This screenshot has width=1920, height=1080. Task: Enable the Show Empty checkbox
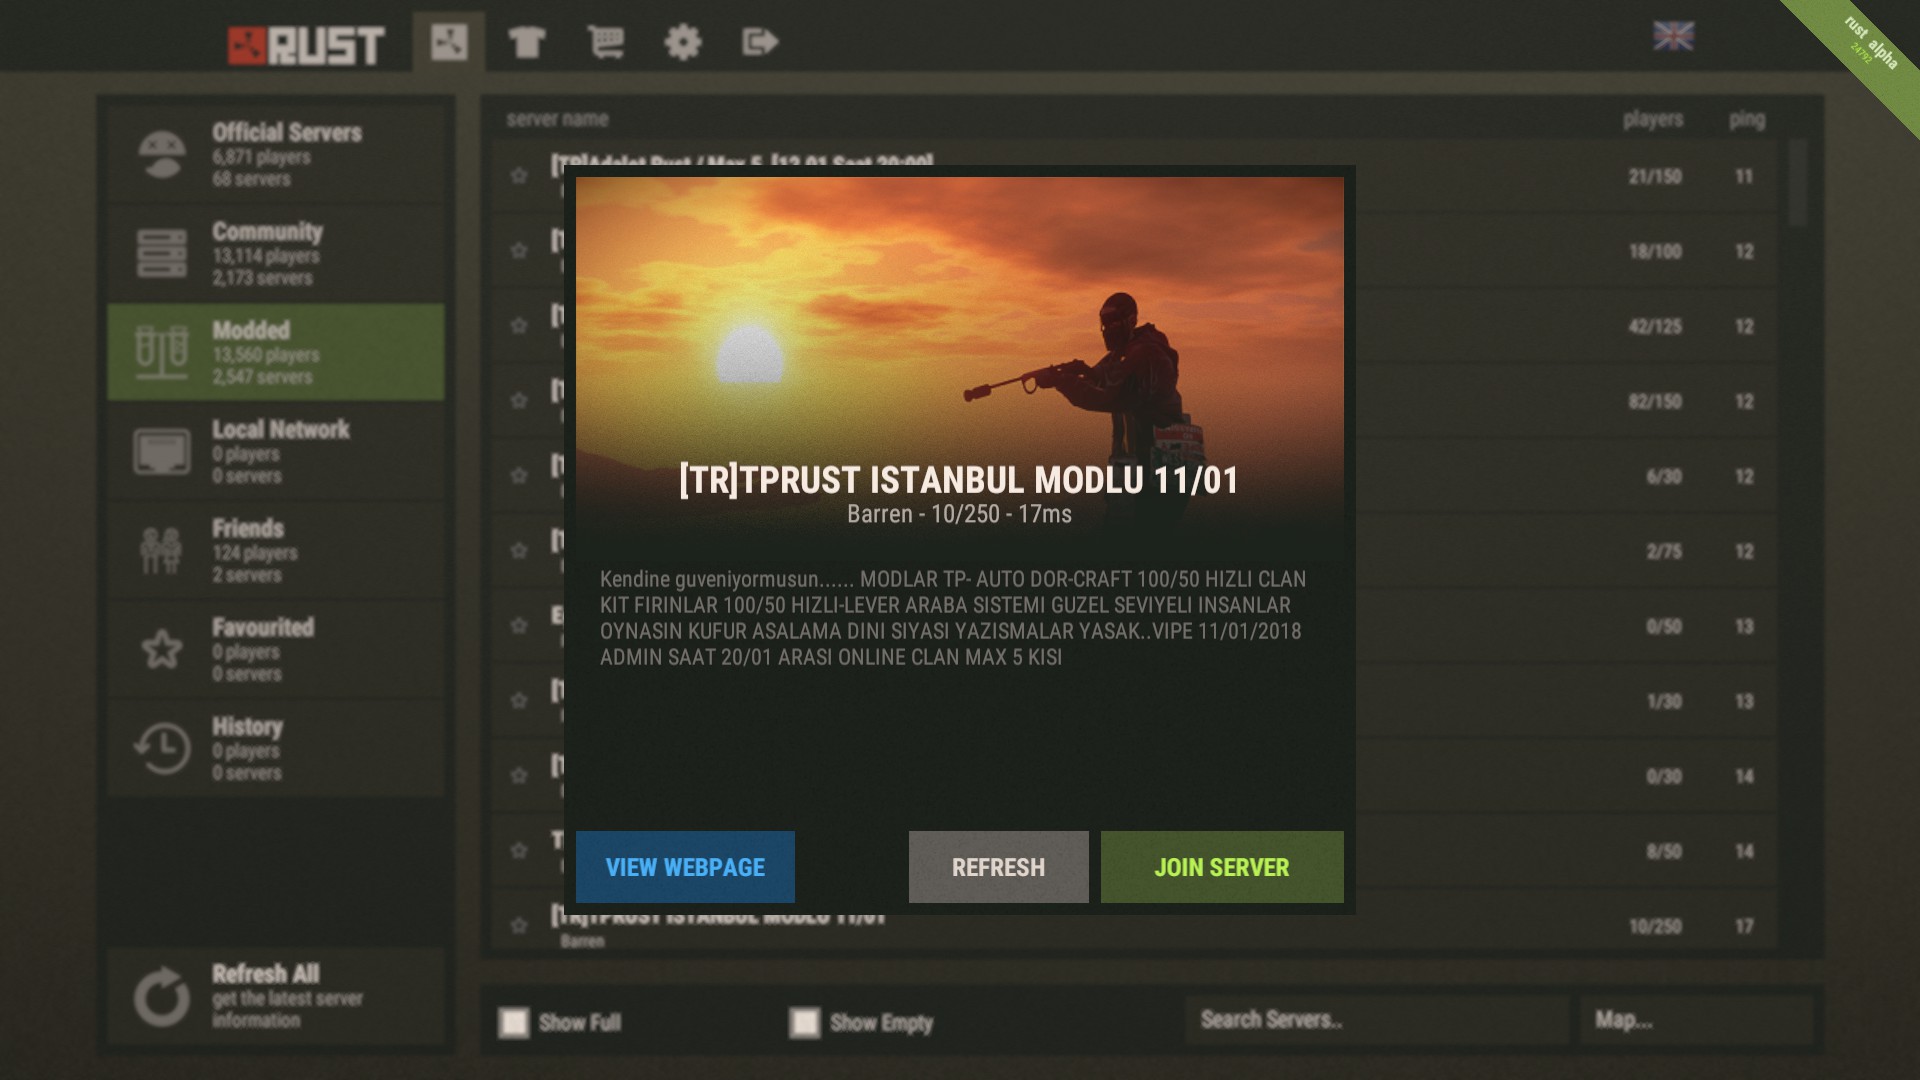(805, 1022)
